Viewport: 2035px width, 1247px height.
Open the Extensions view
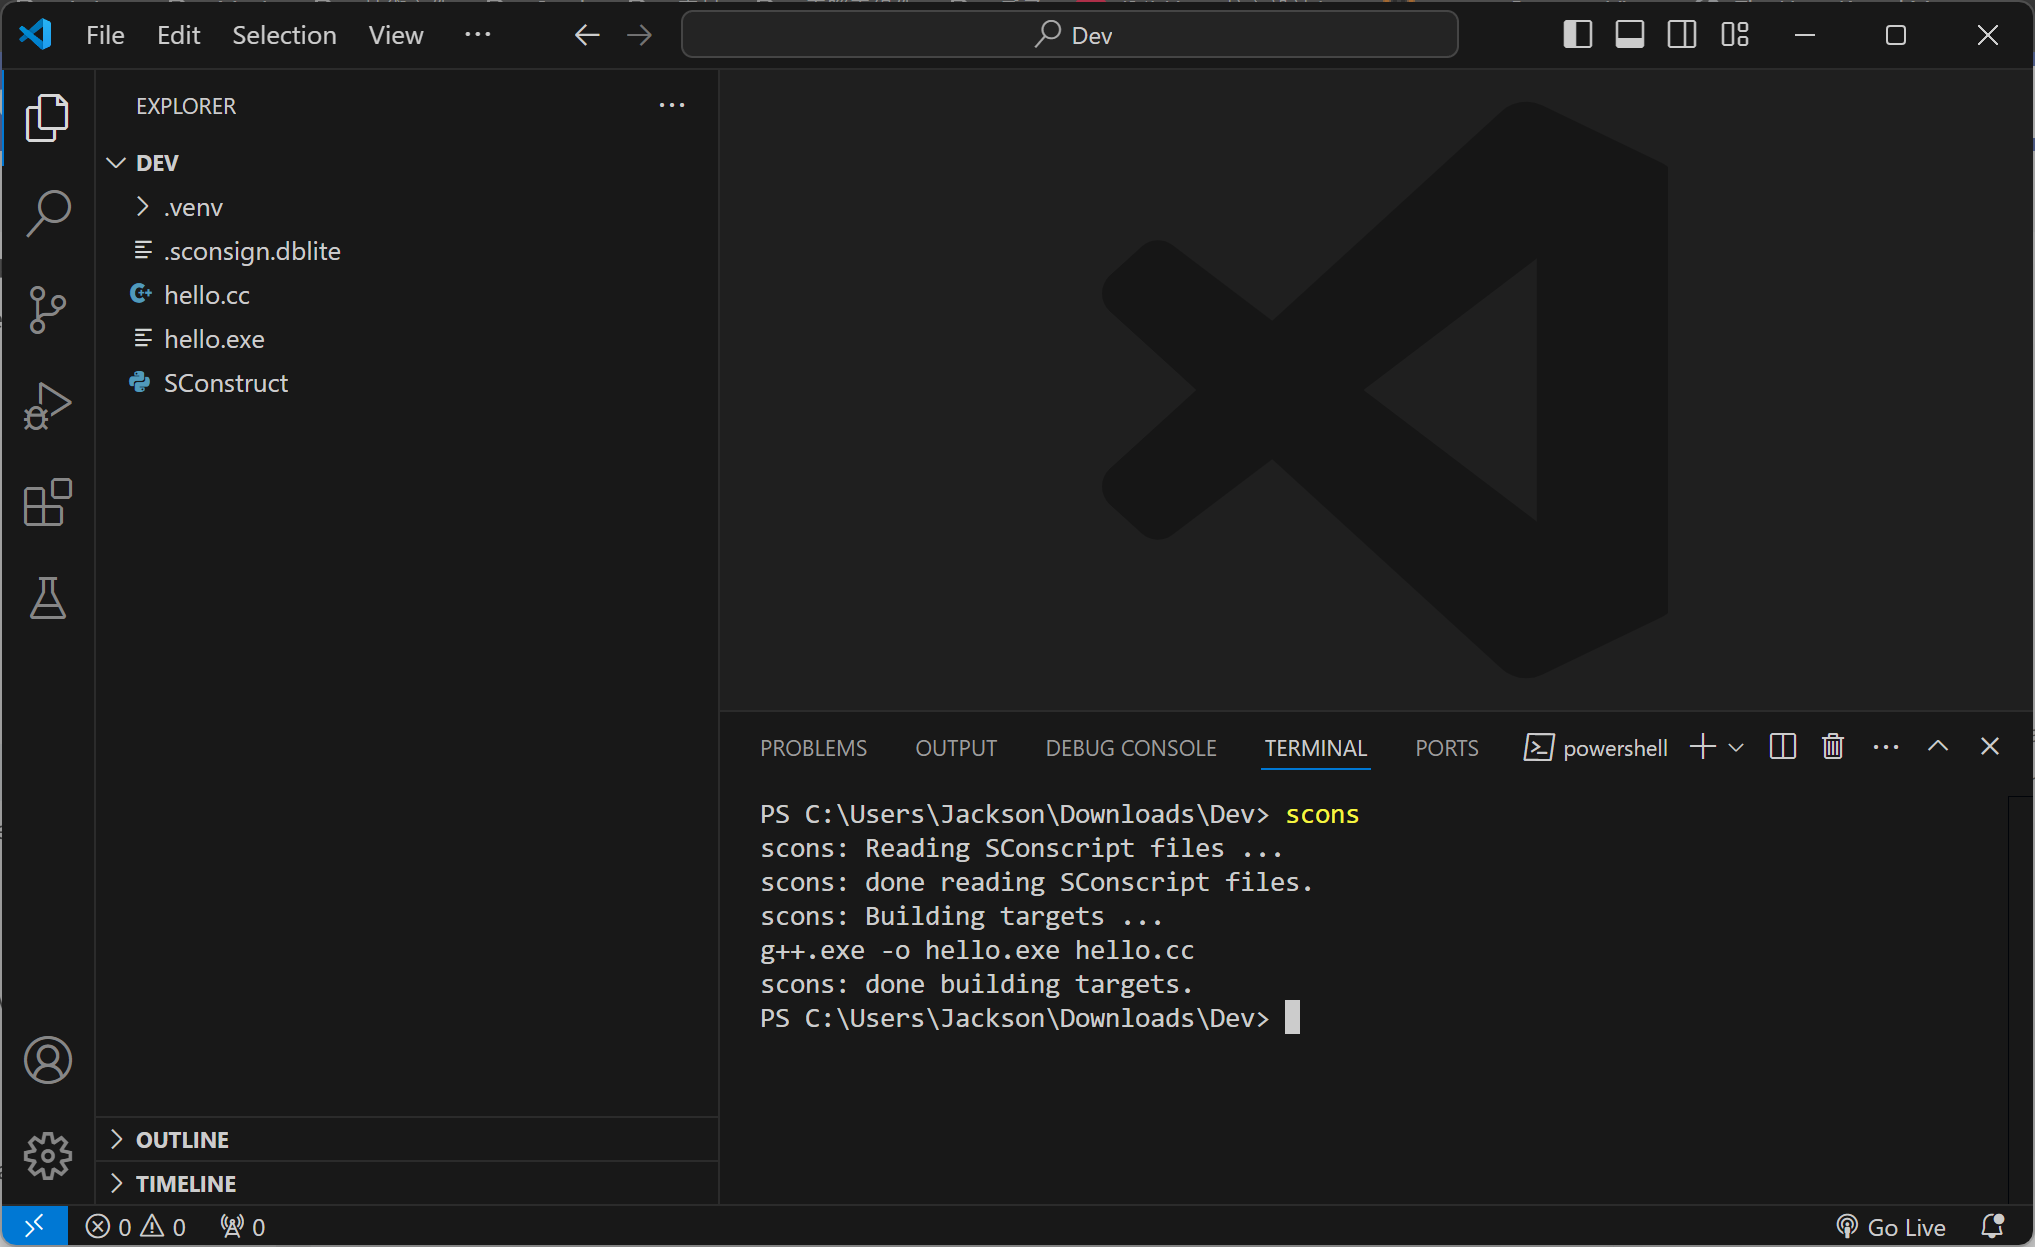[x=47, y=503]
